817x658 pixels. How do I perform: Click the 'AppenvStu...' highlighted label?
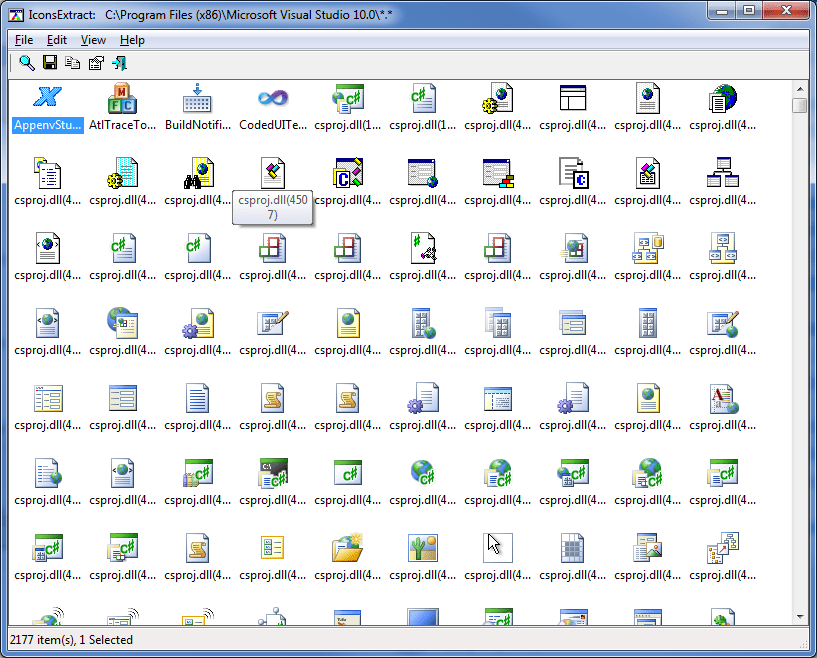tap(47, 125)
